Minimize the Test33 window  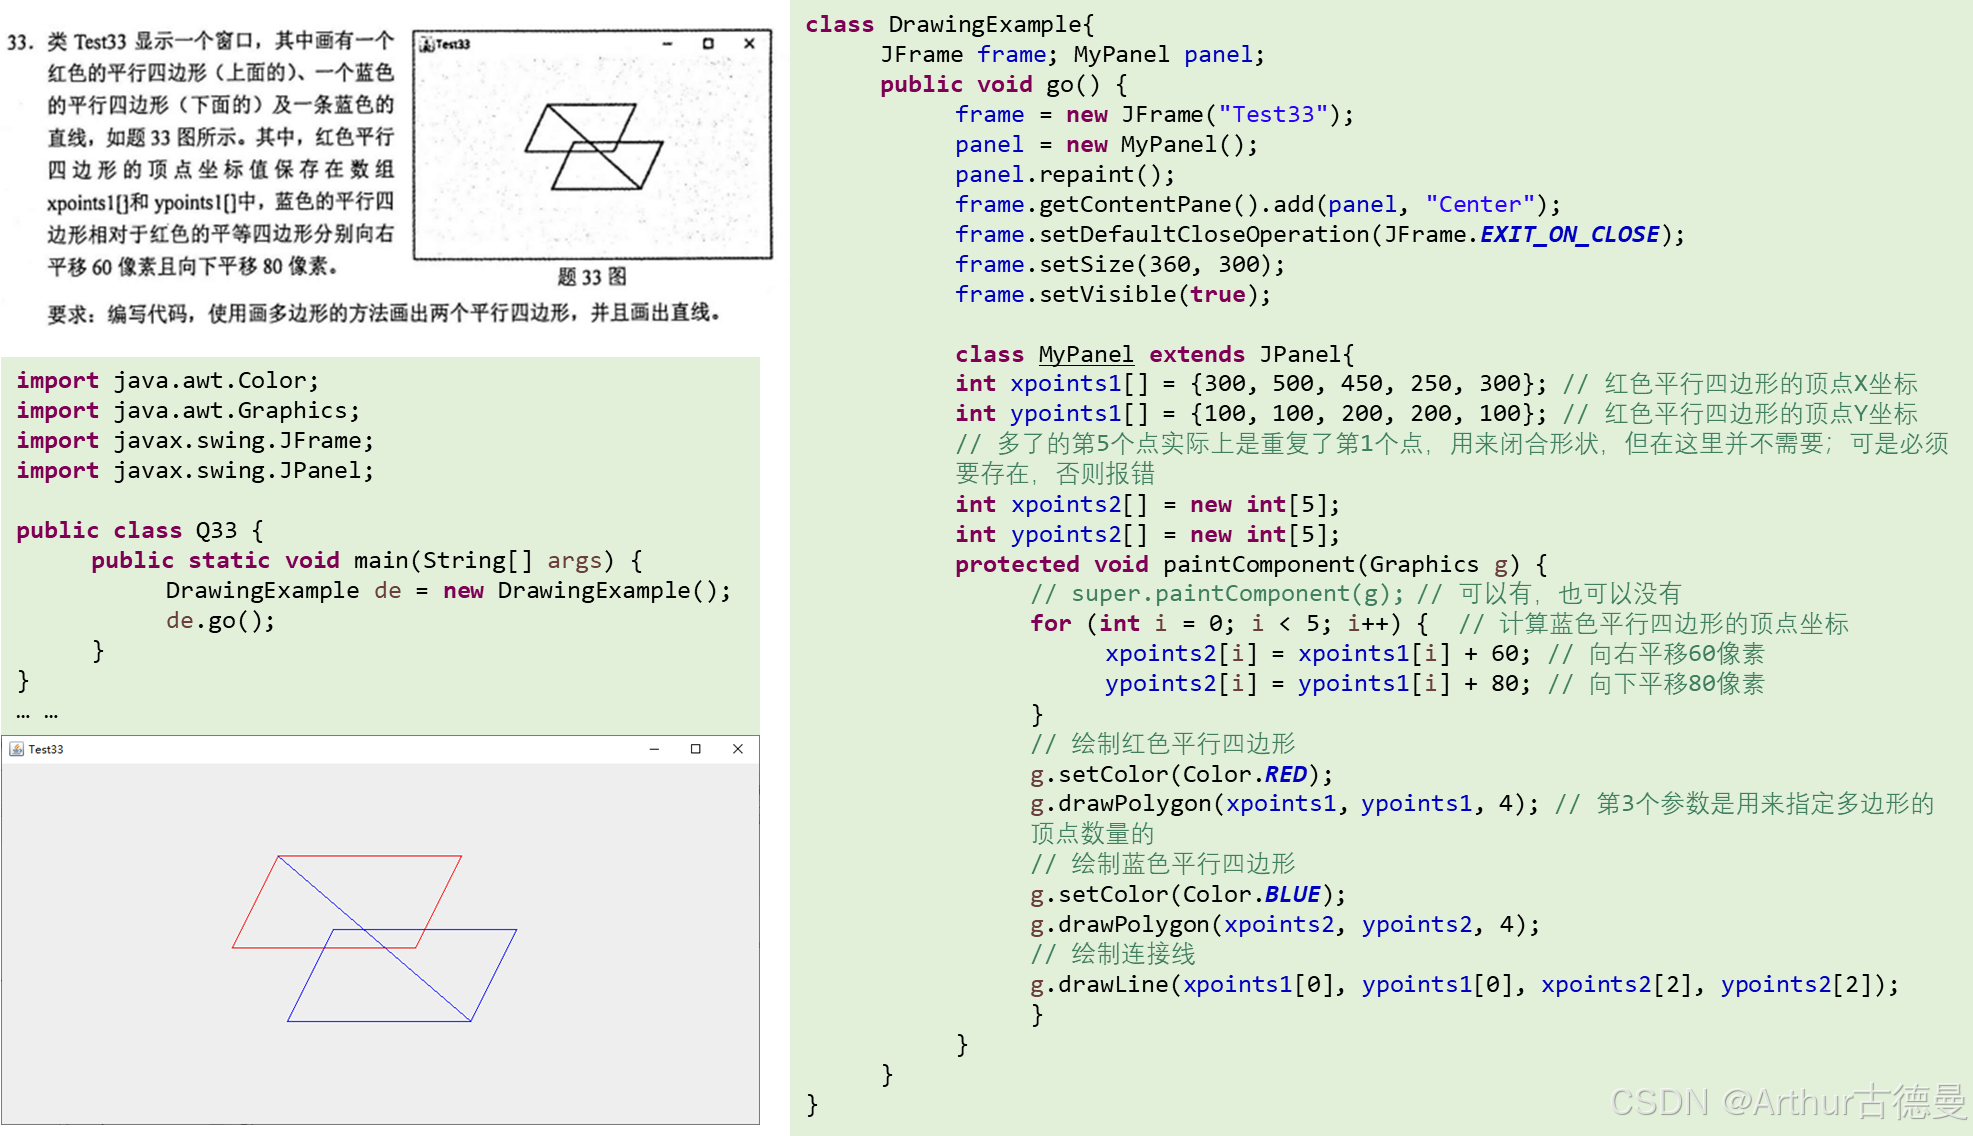coord(654,749)
